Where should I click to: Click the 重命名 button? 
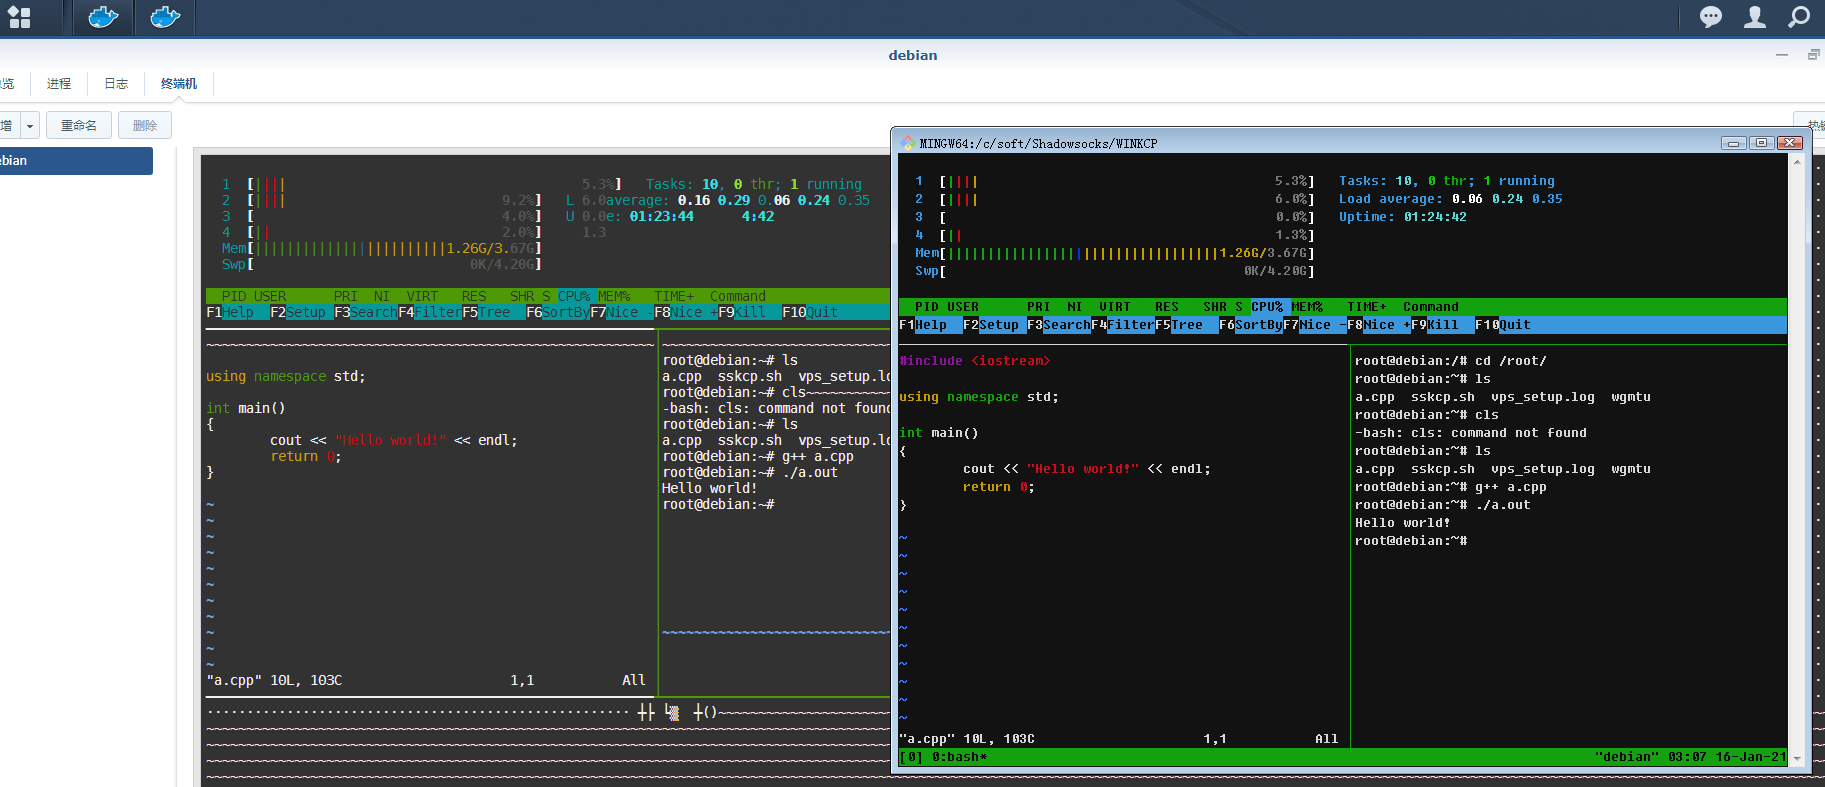click(79, 126)
